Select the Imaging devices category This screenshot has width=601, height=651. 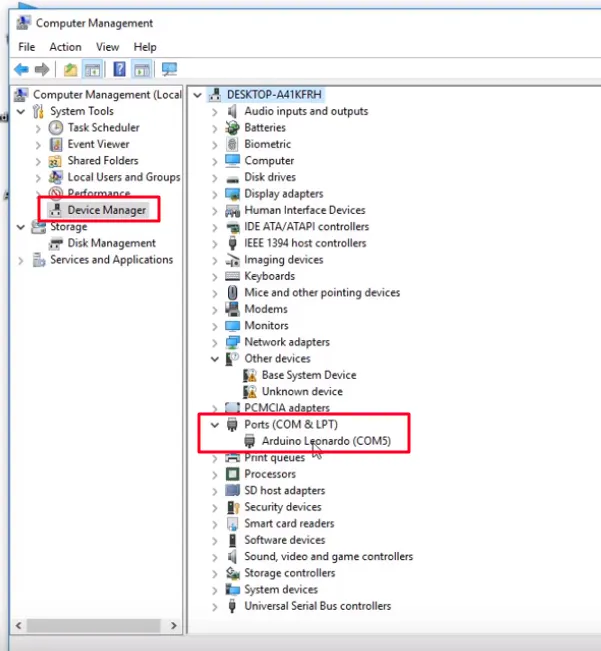pyautogui.click(x=284, y=260)
